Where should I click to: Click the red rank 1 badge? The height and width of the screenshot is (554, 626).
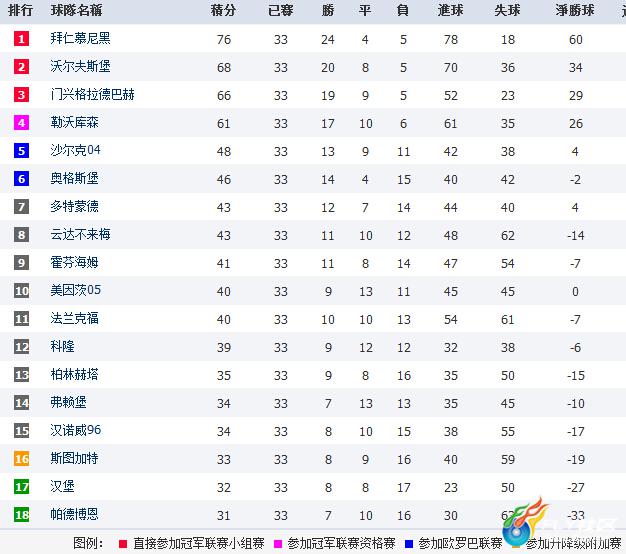(22, 39)
